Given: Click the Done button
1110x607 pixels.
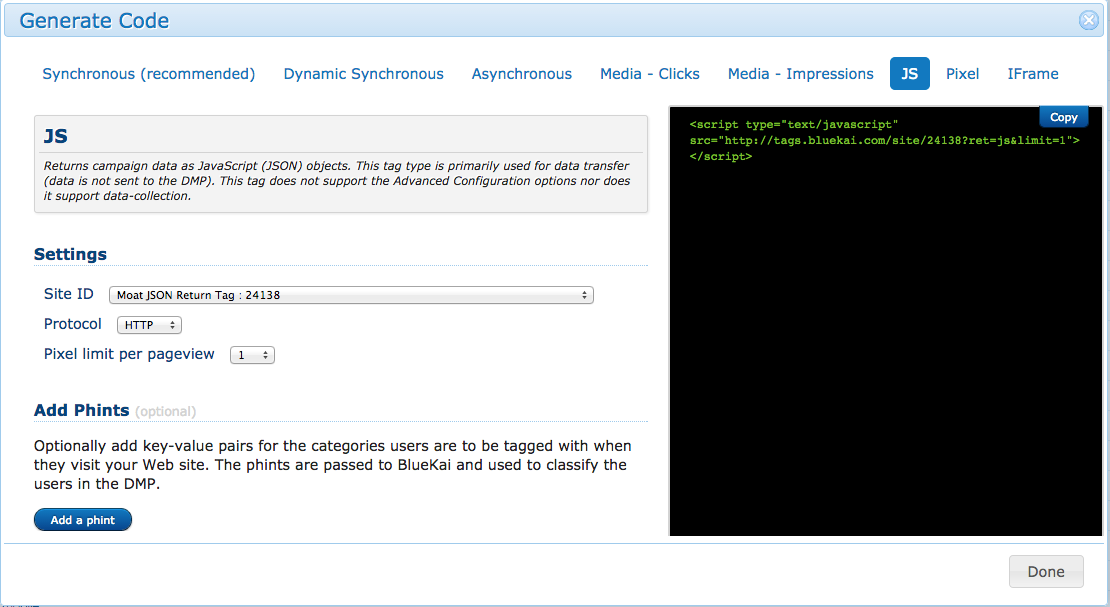Looking at the screenshot, I should (x=1046, y=572).
